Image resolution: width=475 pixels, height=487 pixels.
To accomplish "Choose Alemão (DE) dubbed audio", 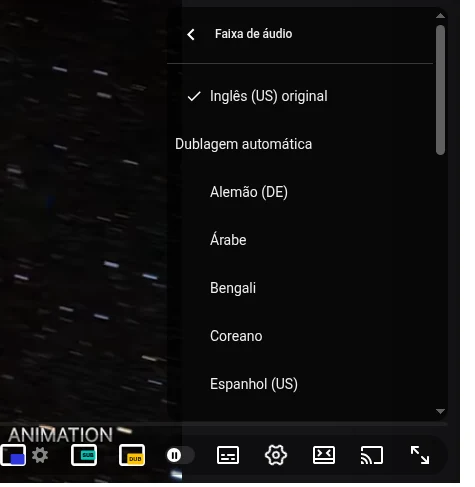I will [300, 192].
